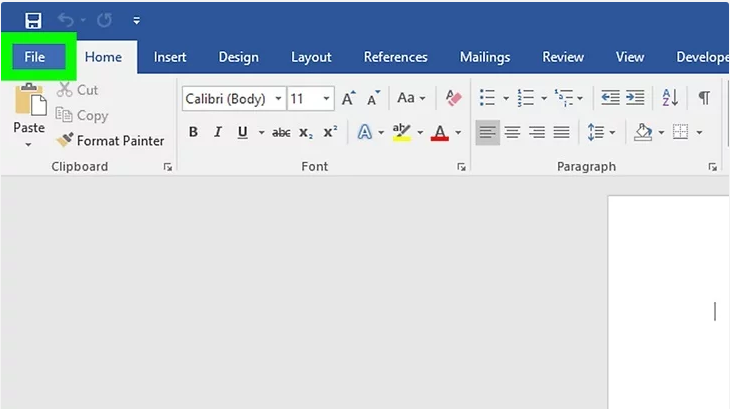Screen dimensions: 730x409
Task: Open the Design tab
Action: tap(238, 57)
